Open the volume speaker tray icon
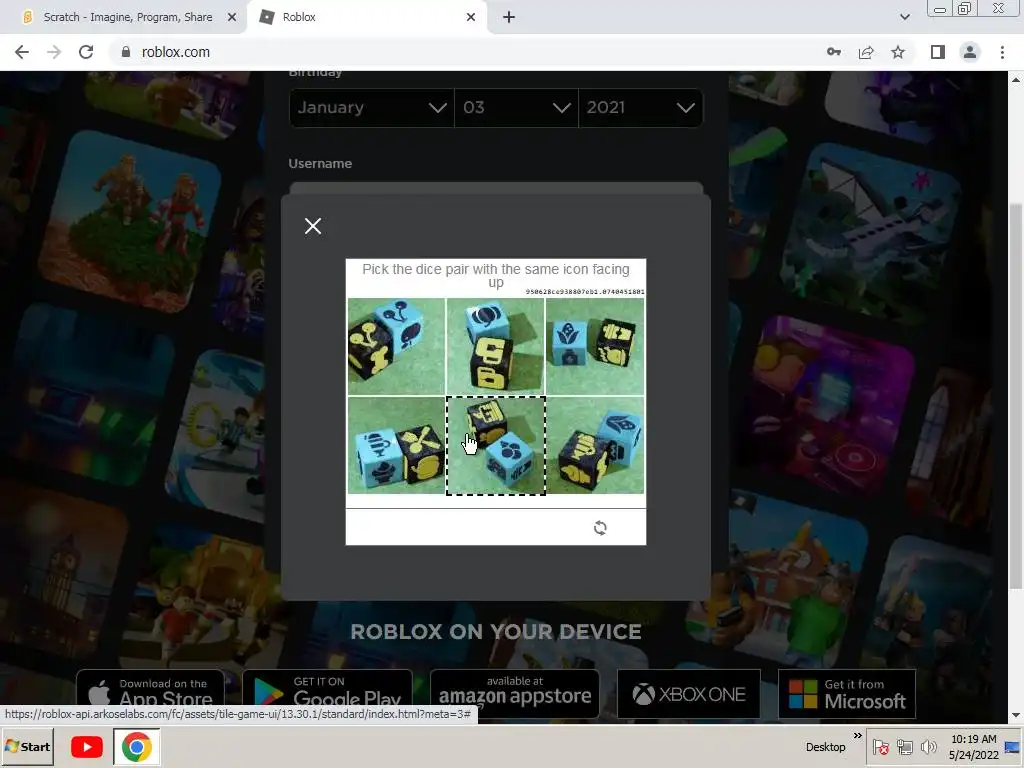 click(928, 747)
